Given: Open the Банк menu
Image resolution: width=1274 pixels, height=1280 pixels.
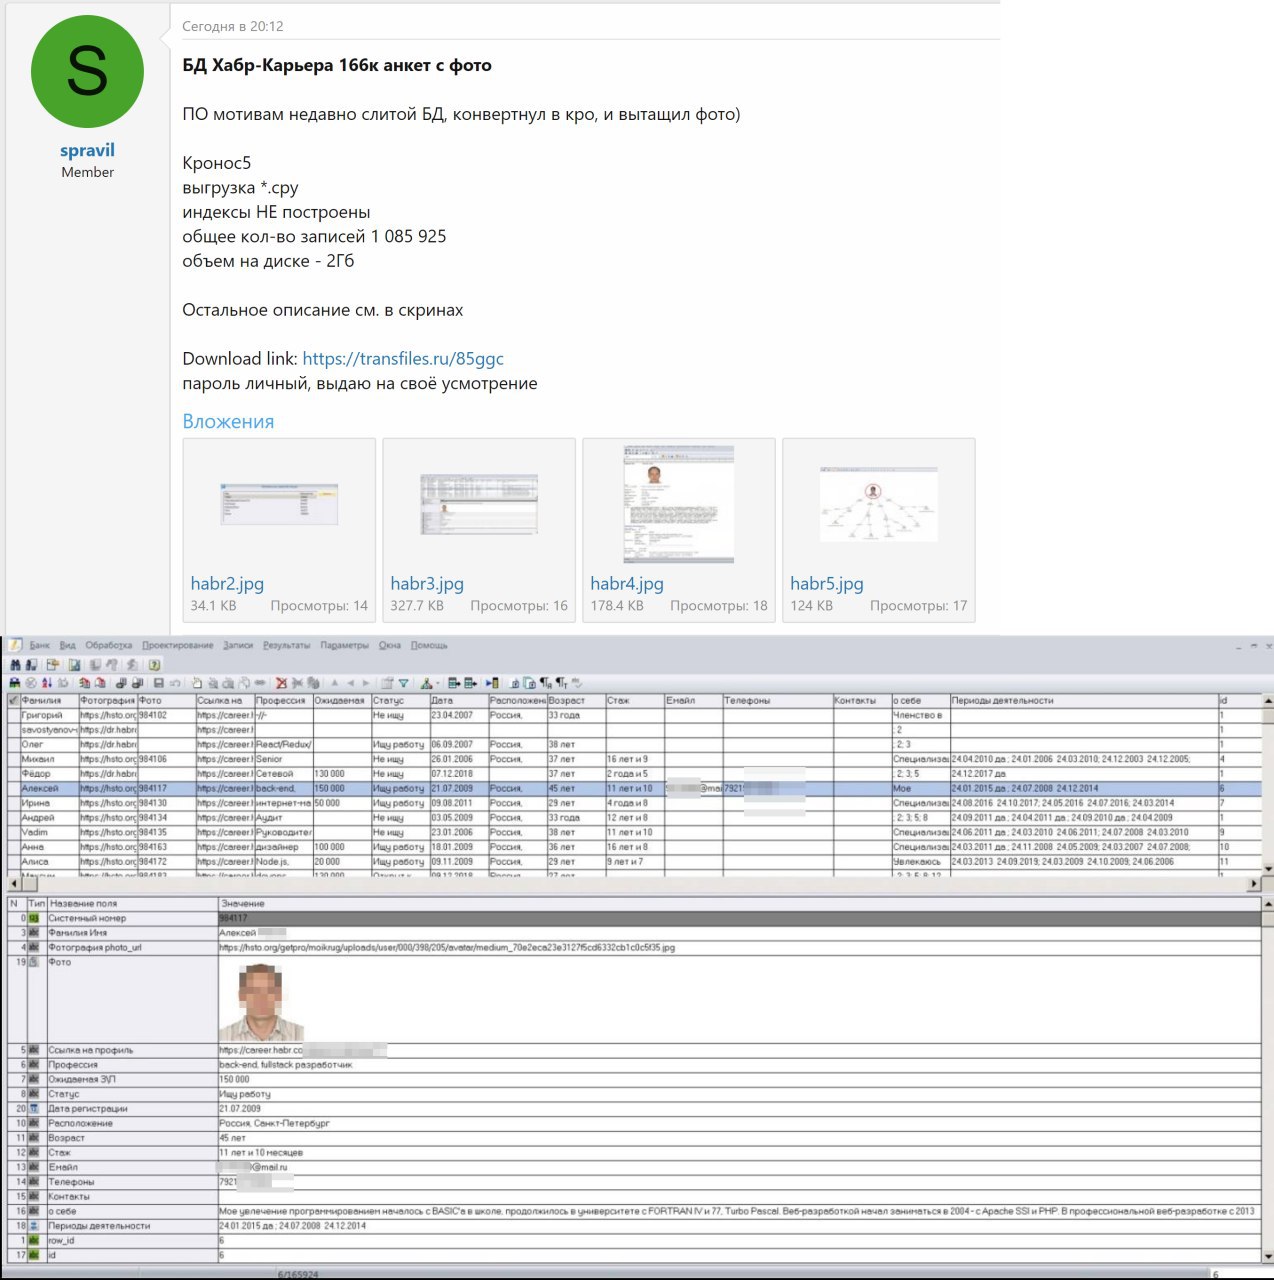Looking at the screenshot, I should tap(40, 645).
